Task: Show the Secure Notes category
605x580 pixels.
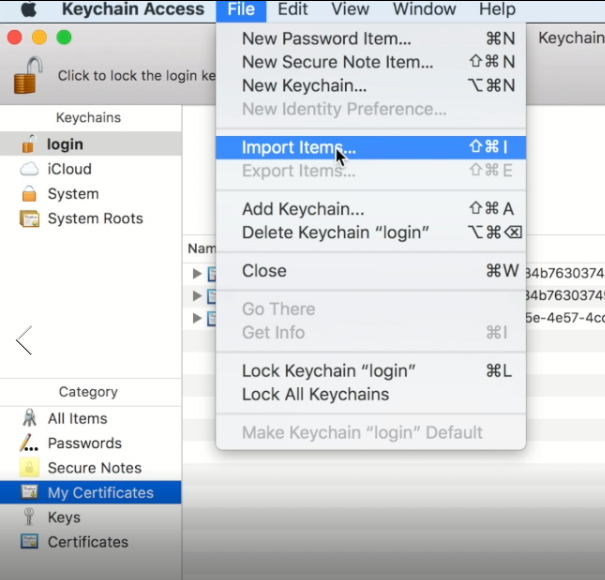Action: 91,468
